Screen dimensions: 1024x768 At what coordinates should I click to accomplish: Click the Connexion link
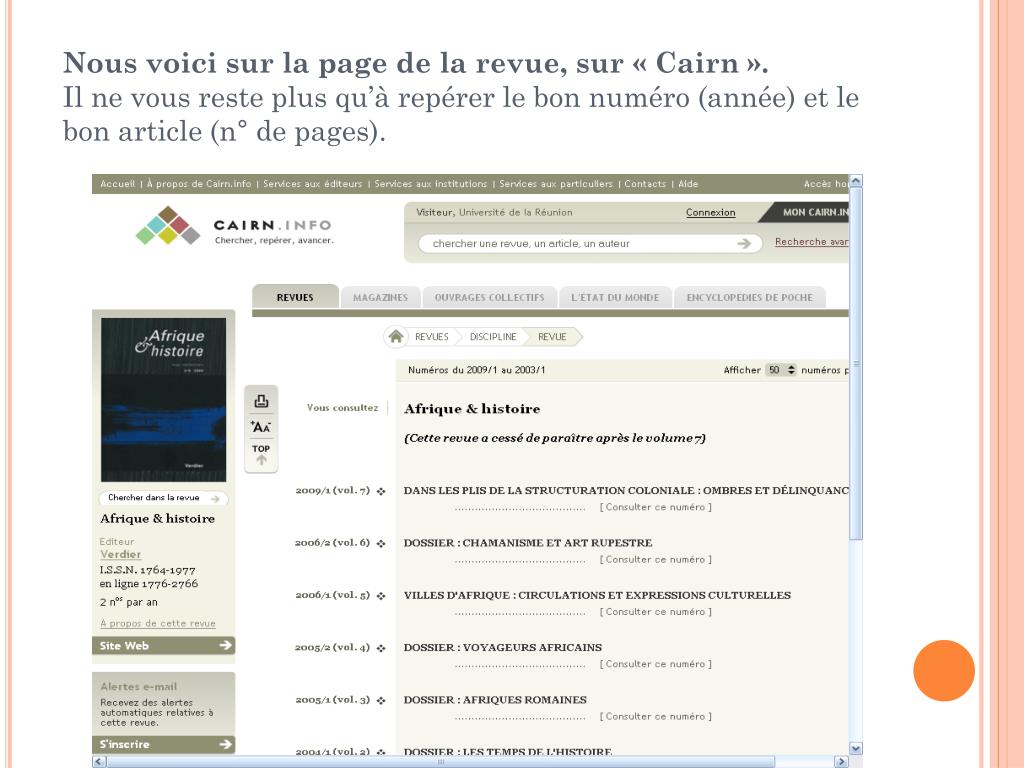pos(711,212)
